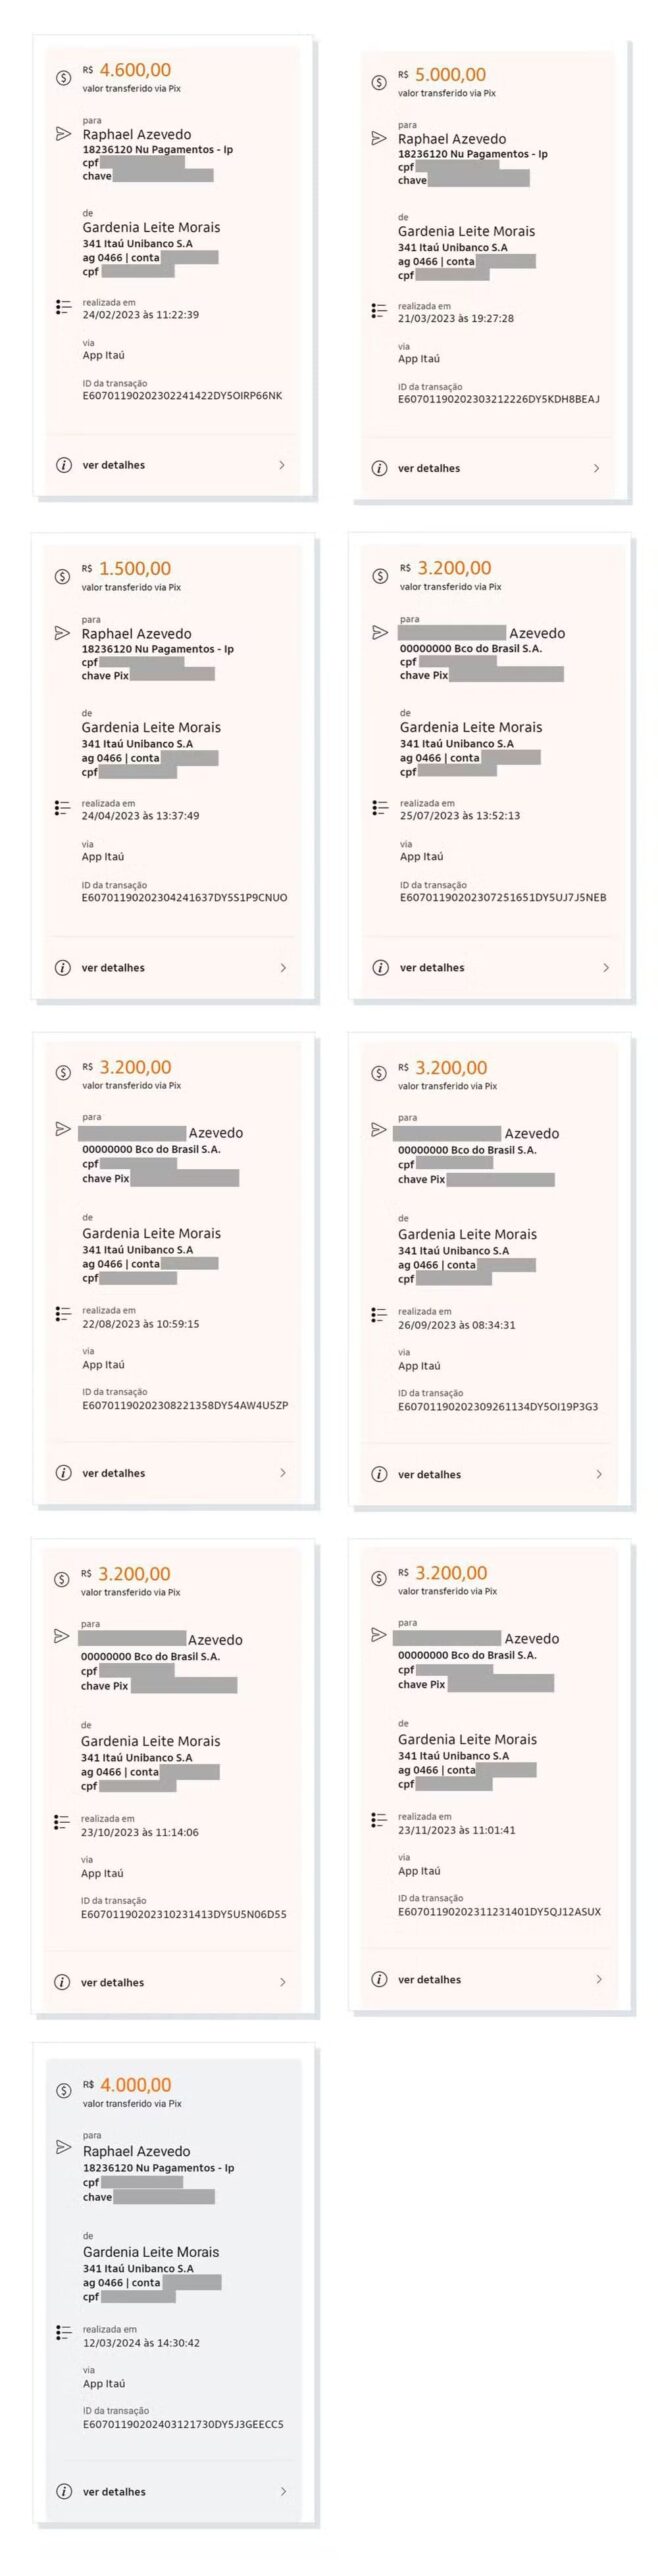Expand details arrow on 25/07/2023 receipt
This screenshot has height=2560, width=658.
tap(606, 967)
